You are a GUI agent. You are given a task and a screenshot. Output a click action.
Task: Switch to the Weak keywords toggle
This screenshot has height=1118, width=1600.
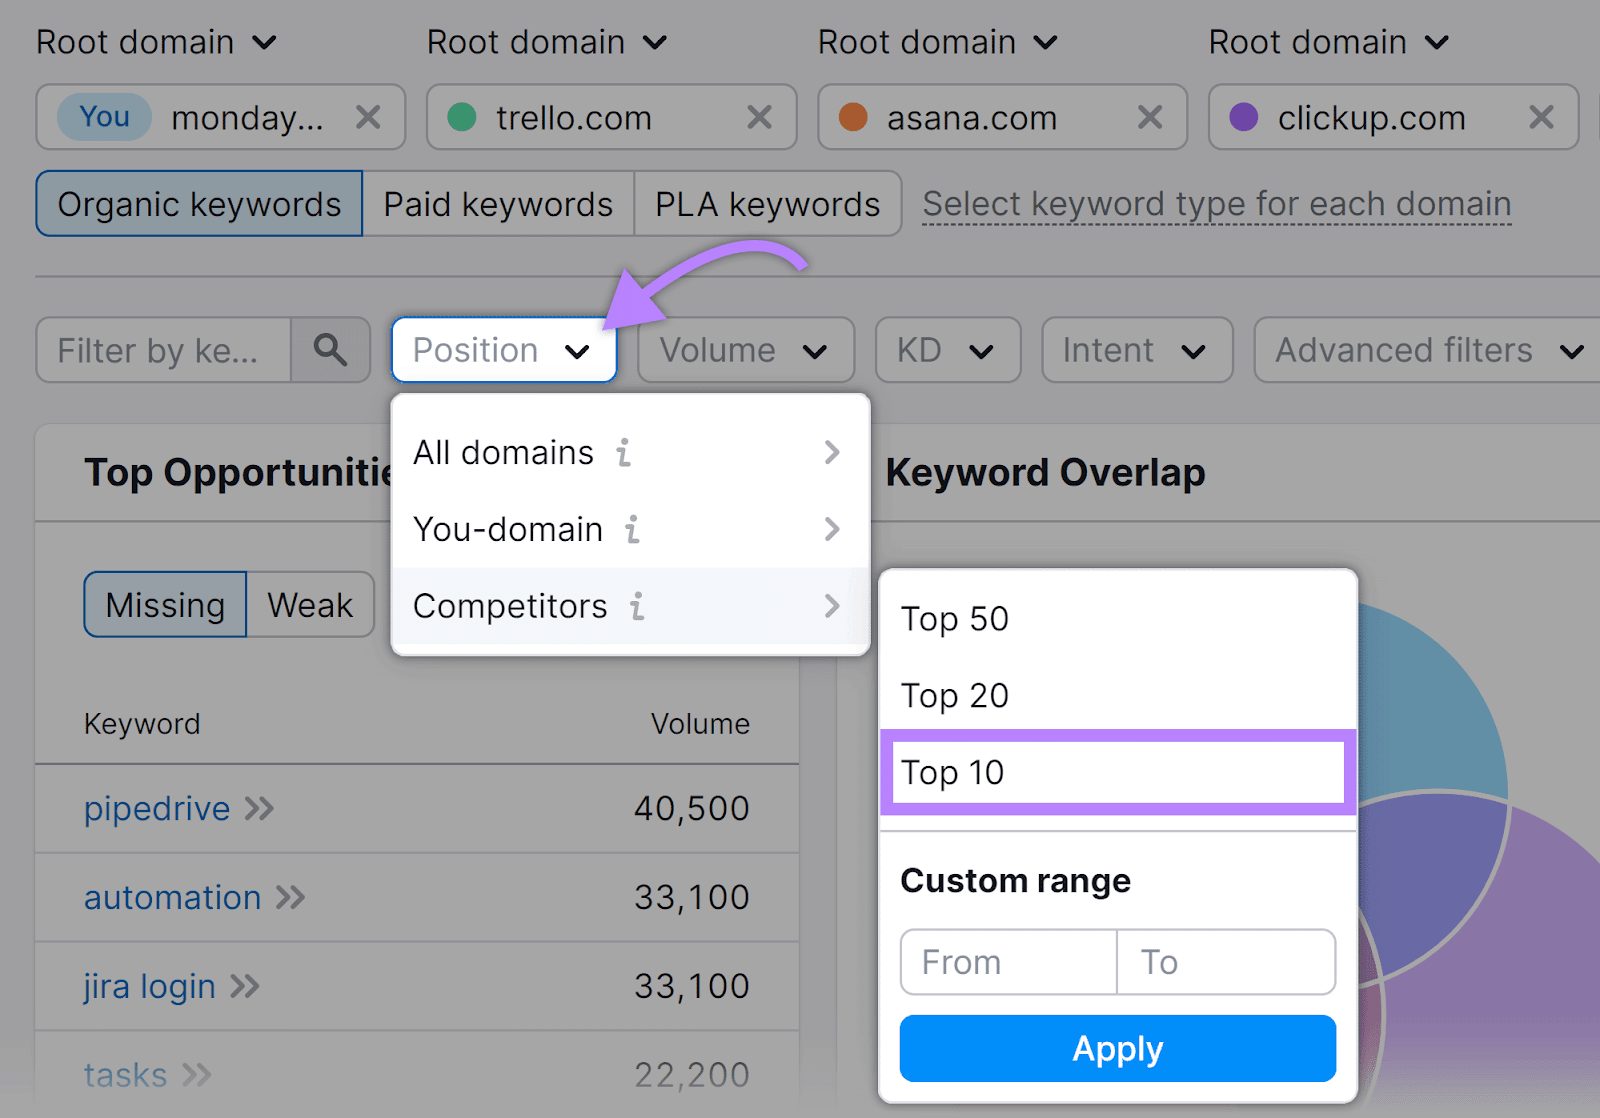pyautogui.click(x=309, y=604)
